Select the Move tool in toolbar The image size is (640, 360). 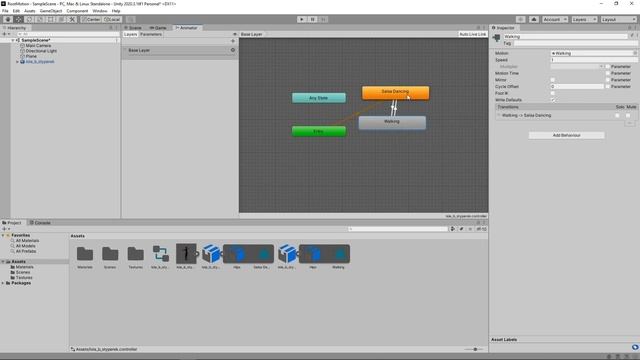(x=19, y=19)
